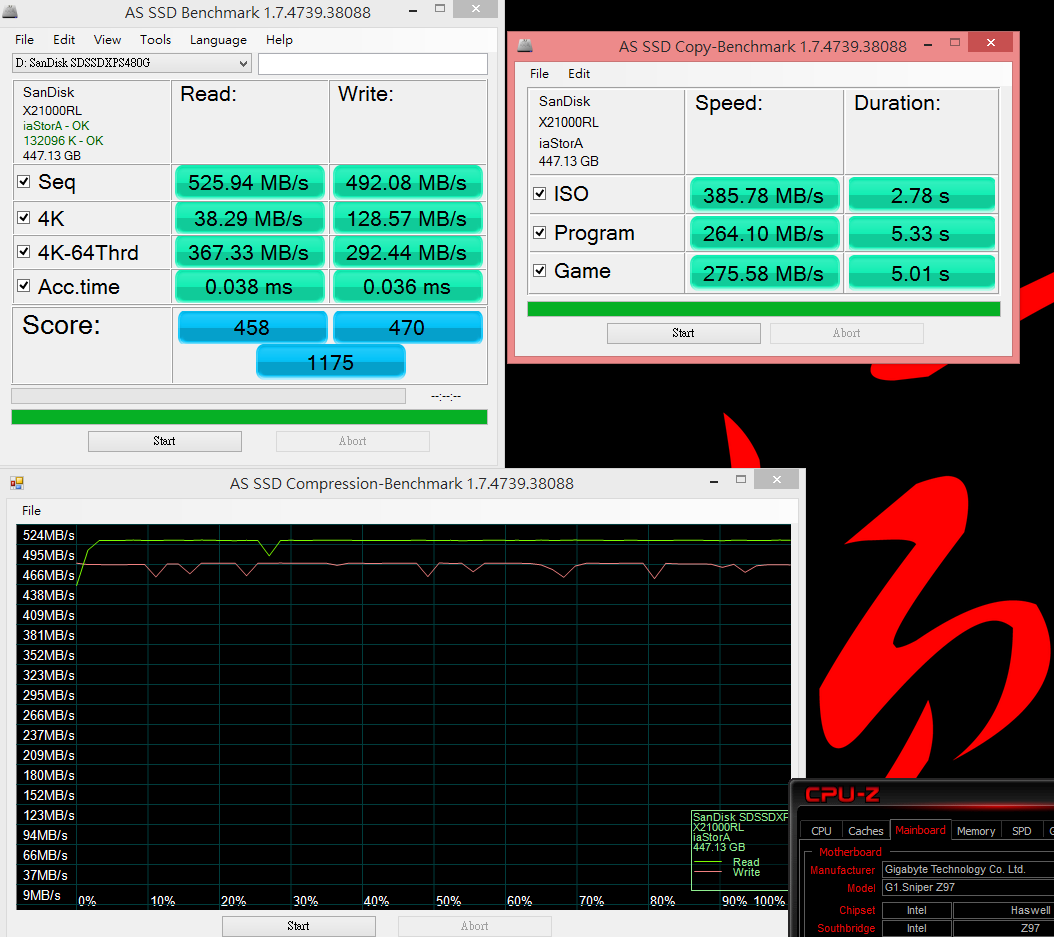Maximize the AS SSD Benchmark window
The image size is (1054, 937).
point(440,9)
